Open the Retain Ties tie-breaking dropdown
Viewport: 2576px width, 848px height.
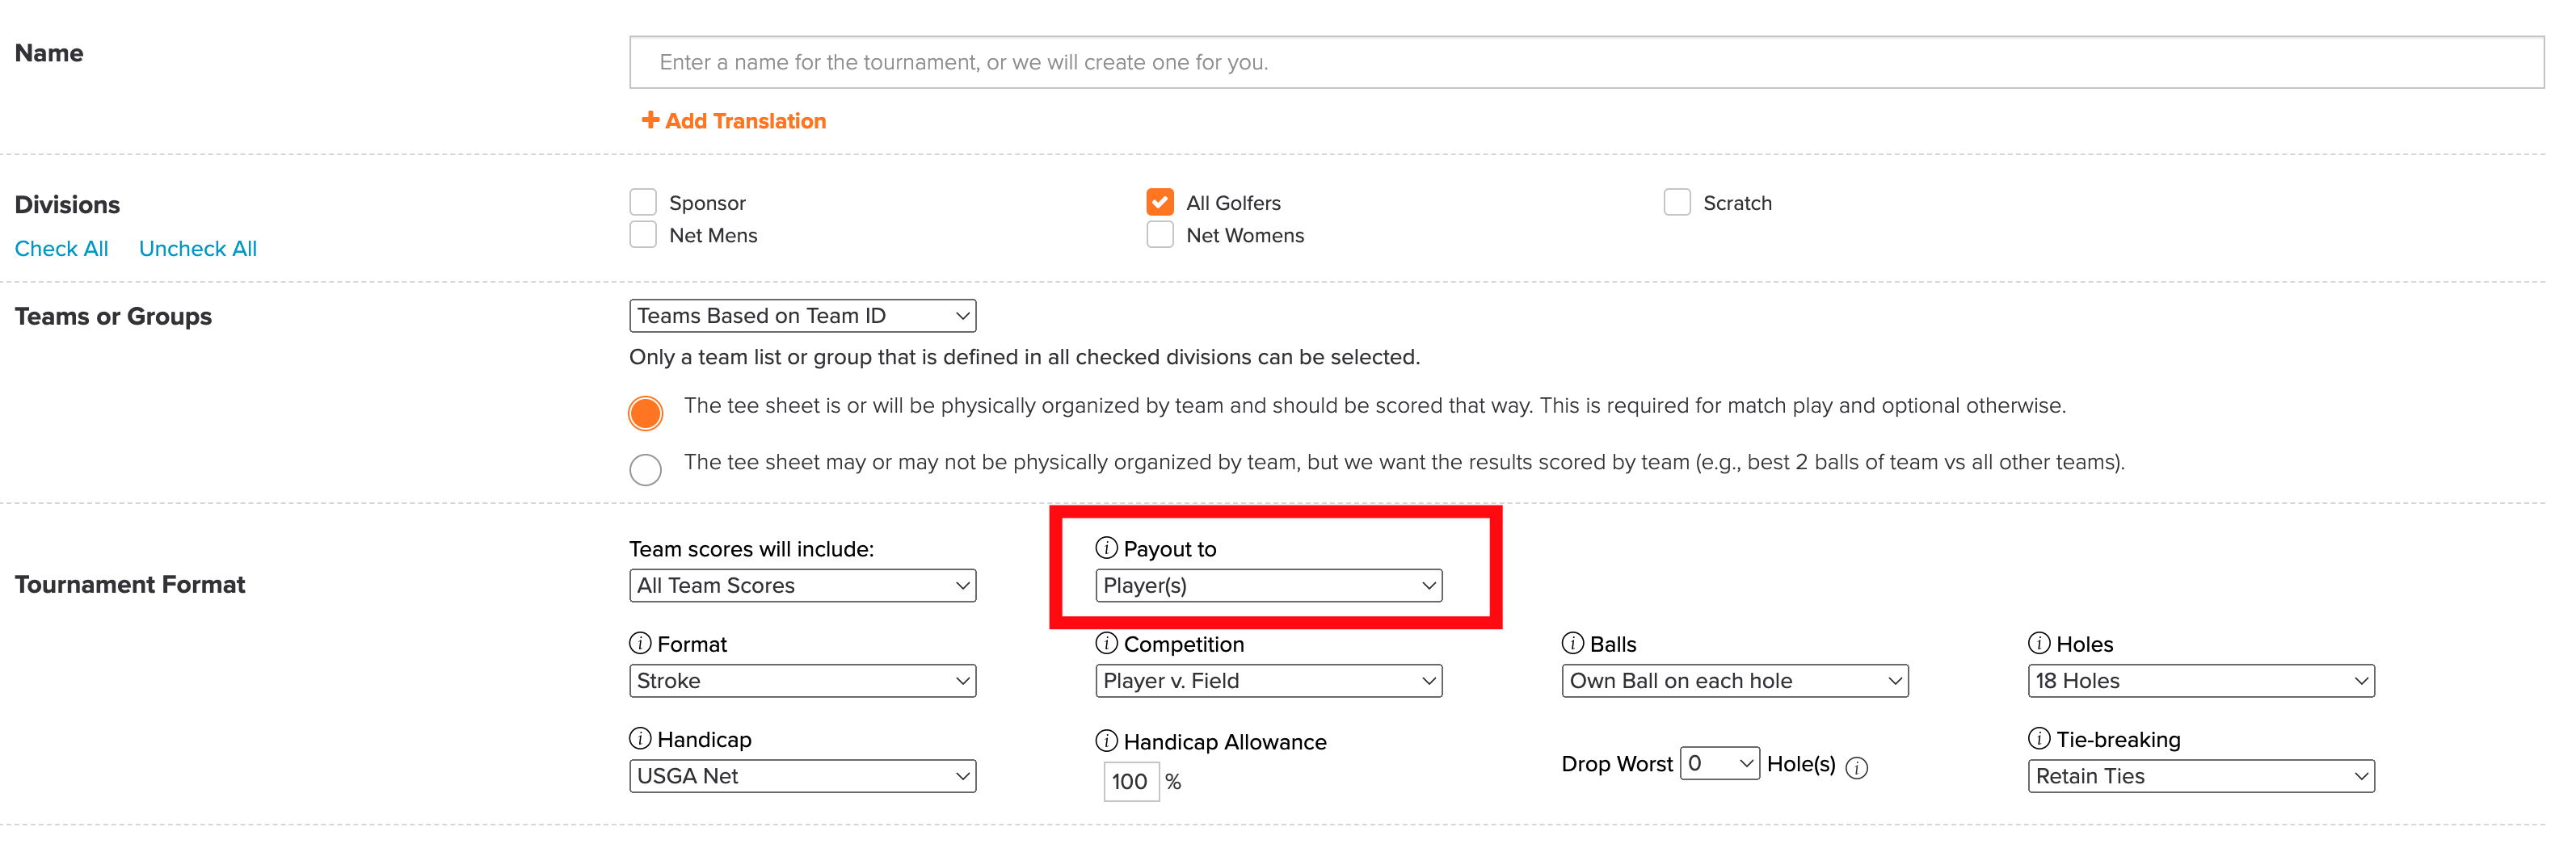point(2201,776)
